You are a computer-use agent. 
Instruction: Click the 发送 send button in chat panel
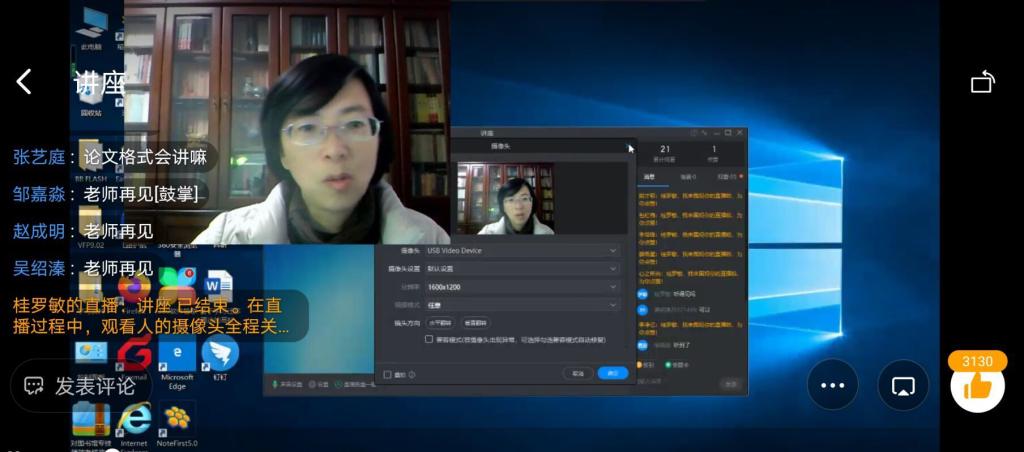click(732, 384)
